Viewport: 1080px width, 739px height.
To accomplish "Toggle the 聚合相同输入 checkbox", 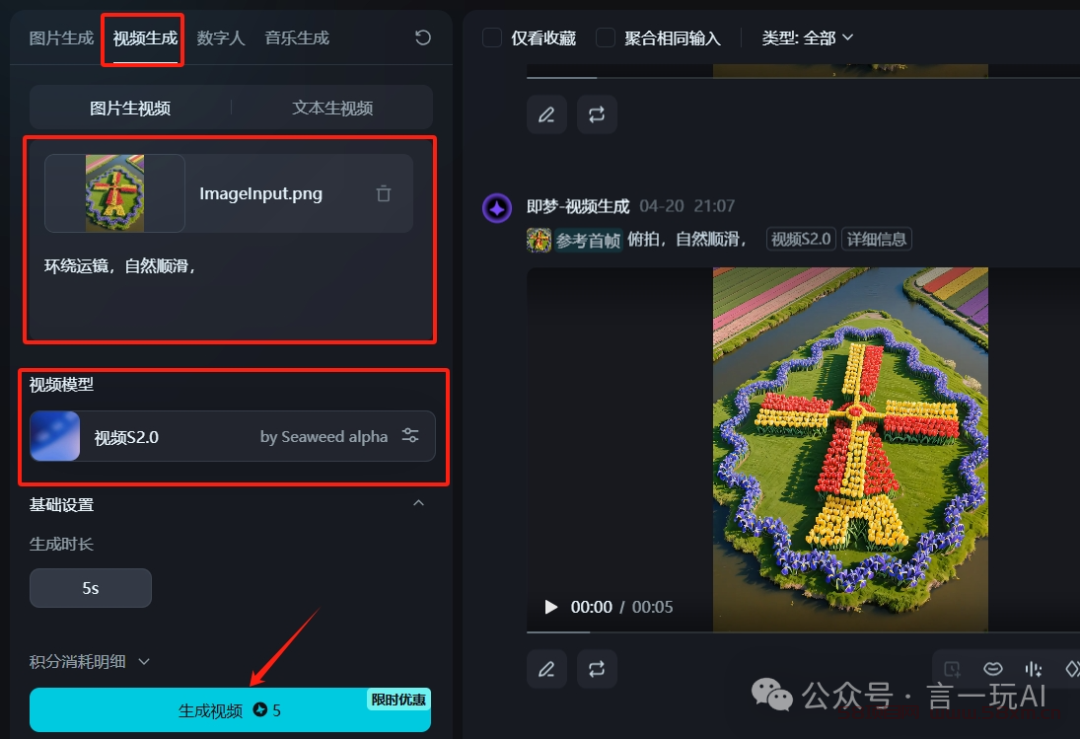I will click(x=605, y=37).
